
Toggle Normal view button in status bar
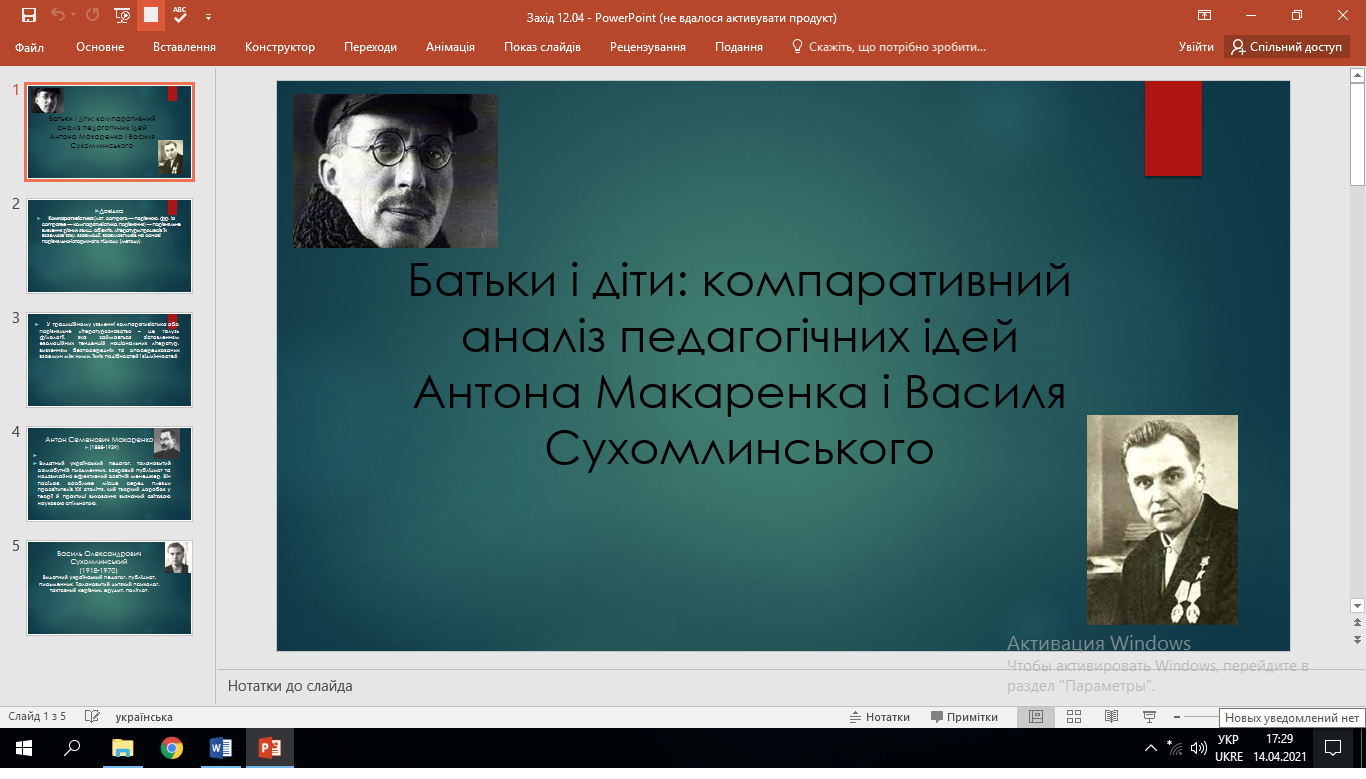(x=1036, y=717)
